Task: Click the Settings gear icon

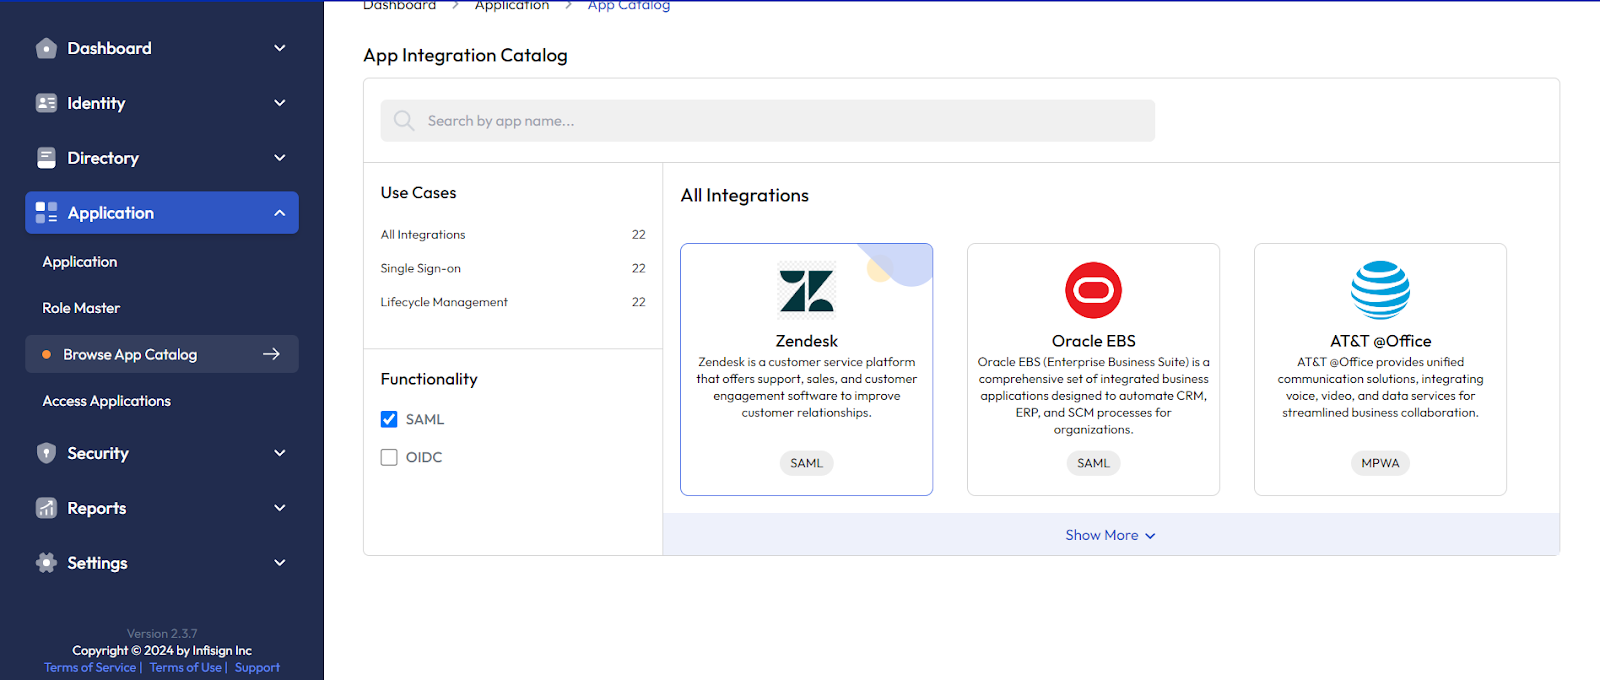Action: 46,563
